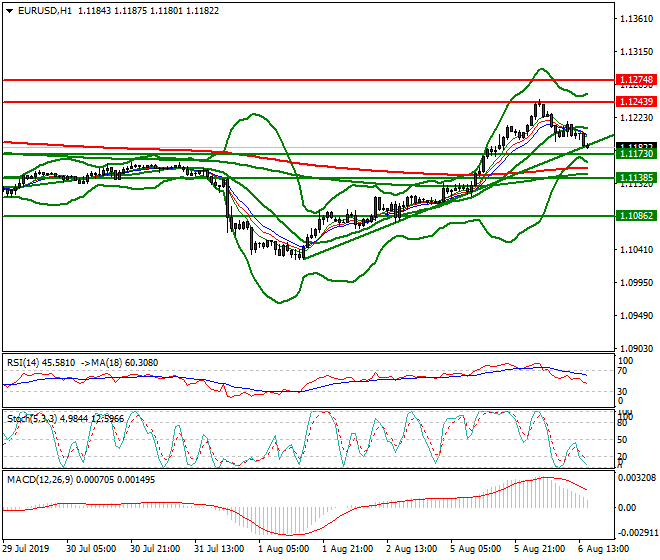Select the 1.10410 price axis value

[636, 249]
